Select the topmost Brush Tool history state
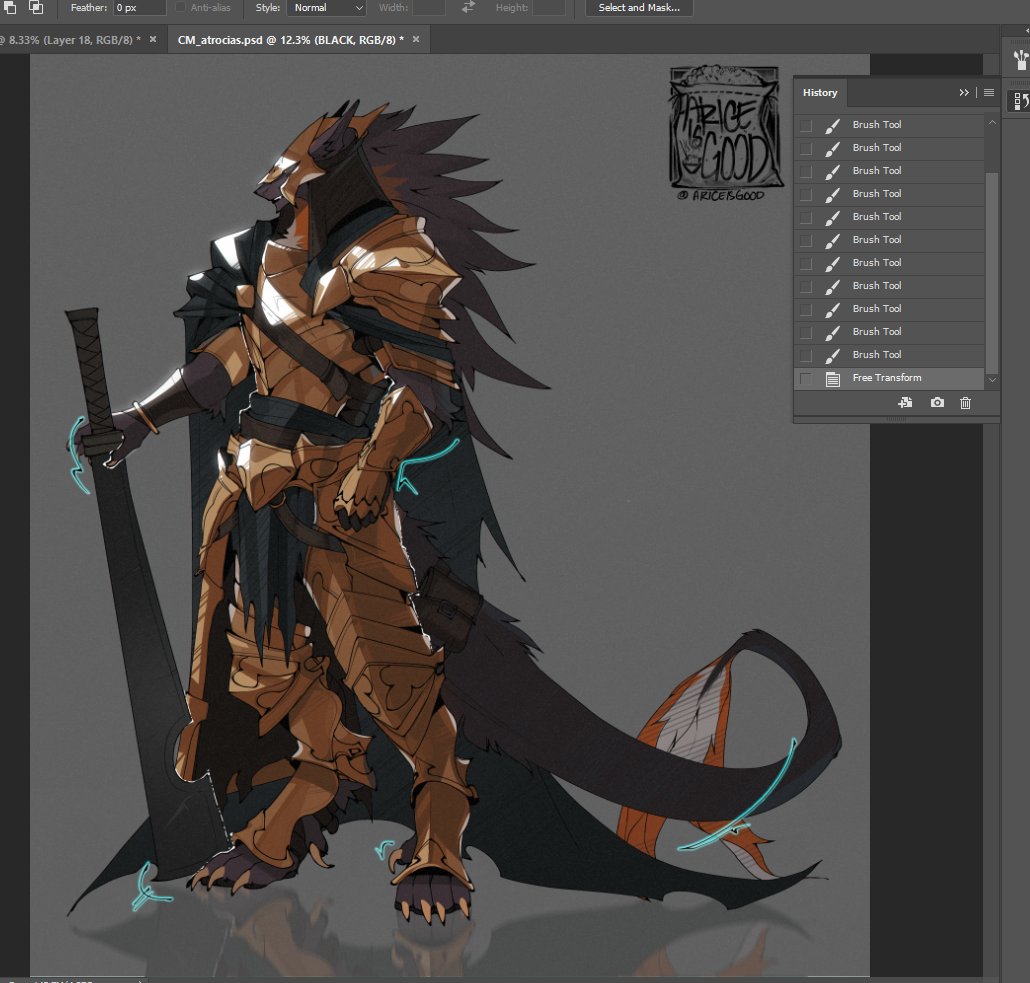The width and height of the screenshot is (1030, 983). click(889, 125)
